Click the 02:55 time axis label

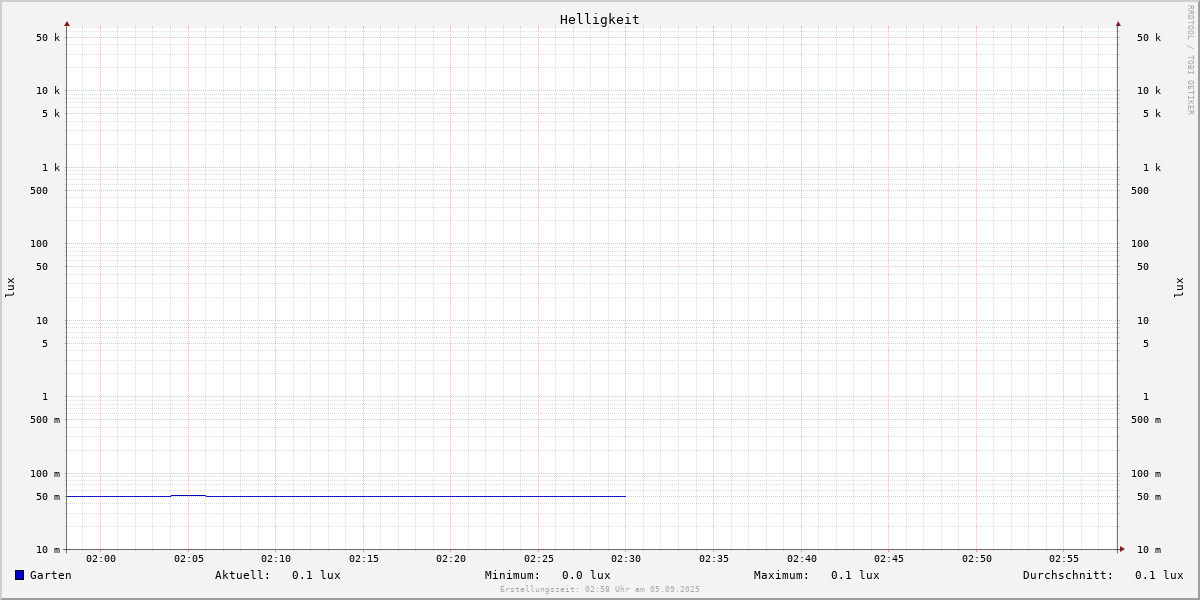coord(1064,559)
